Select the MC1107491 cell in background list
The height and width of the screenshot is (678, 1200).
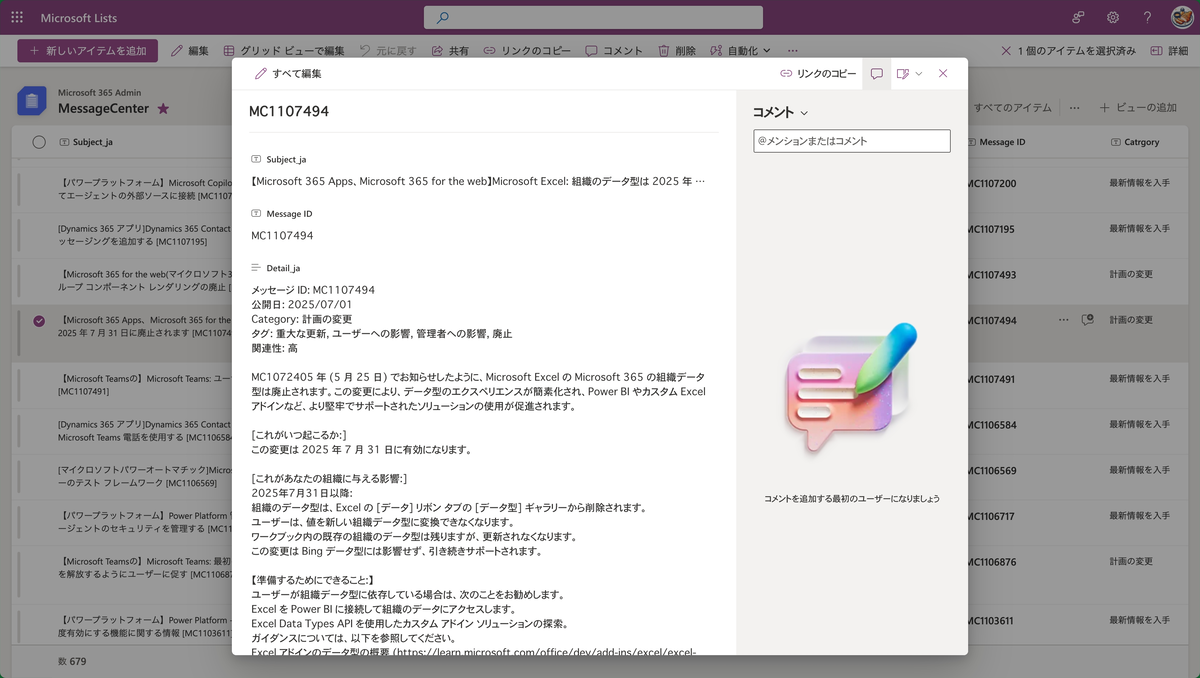click(991, 380)
